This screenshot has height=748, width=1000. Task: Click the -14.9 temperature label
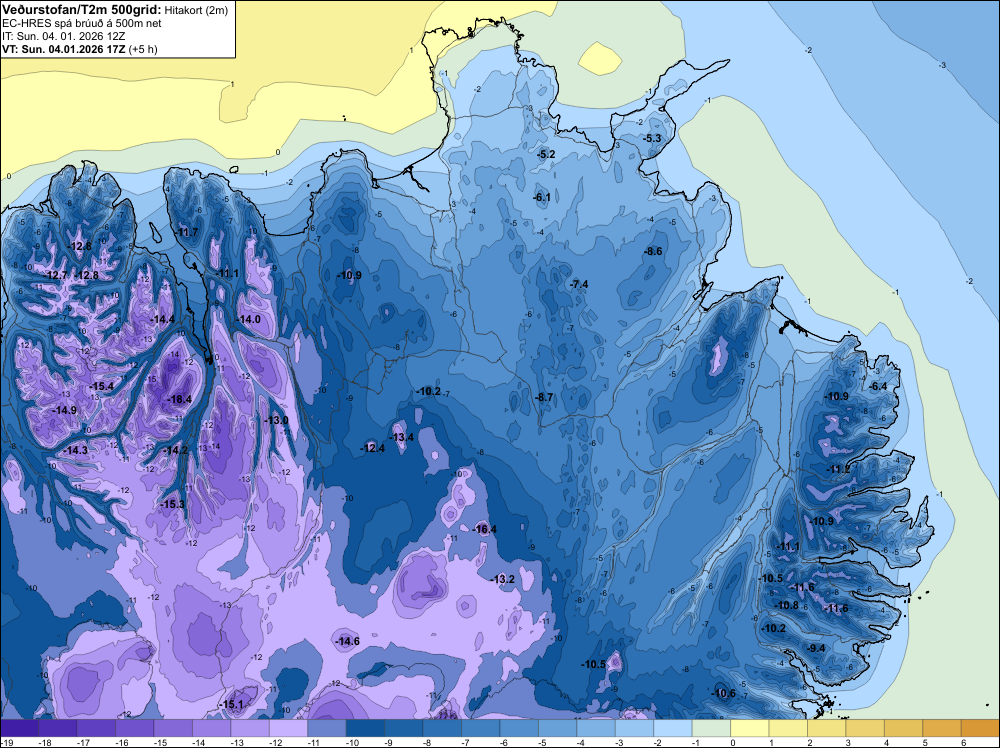click(x=64, y=411)
